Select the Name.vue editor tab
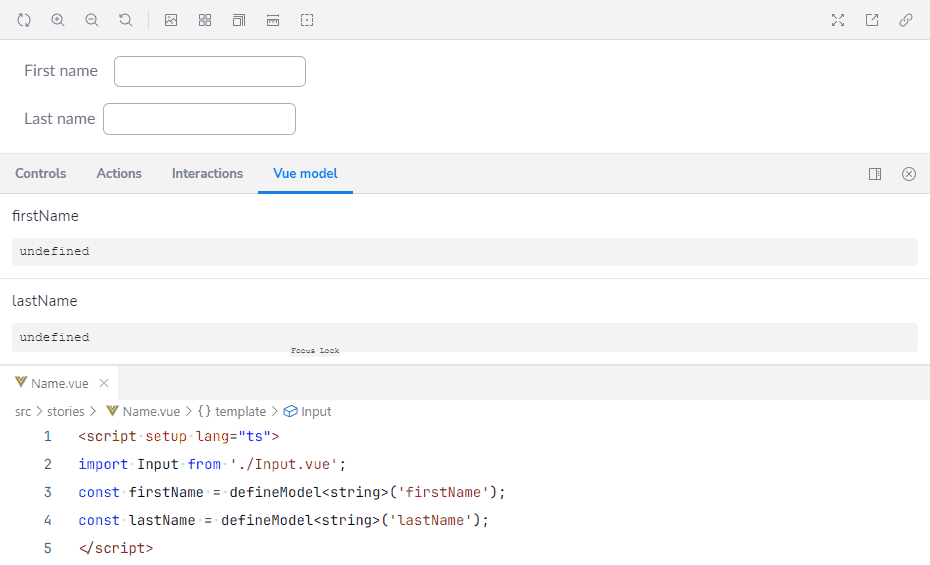930x565 pixels. [x=59, y=384]
